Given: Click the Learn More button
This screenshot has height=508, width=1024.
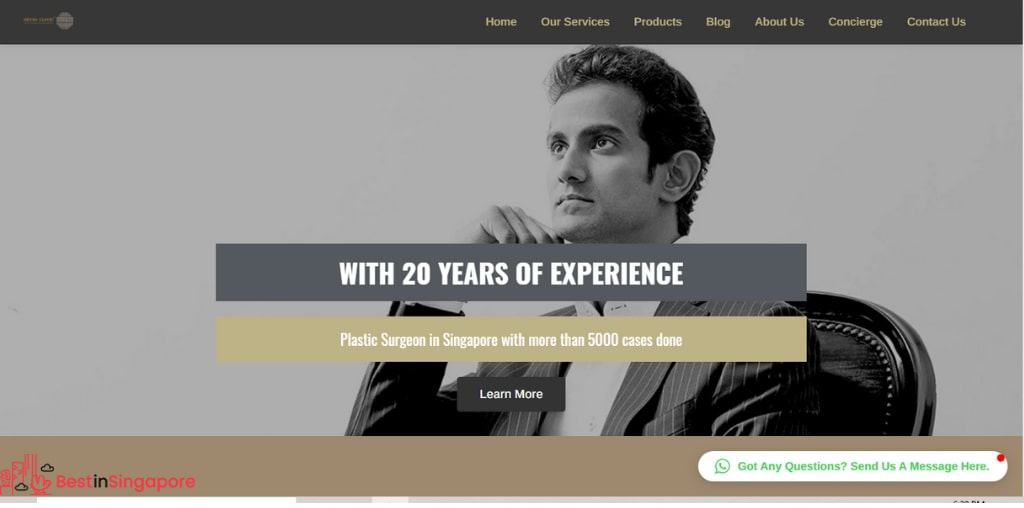Looking at the screenshot, I should (x=511, y=394).
